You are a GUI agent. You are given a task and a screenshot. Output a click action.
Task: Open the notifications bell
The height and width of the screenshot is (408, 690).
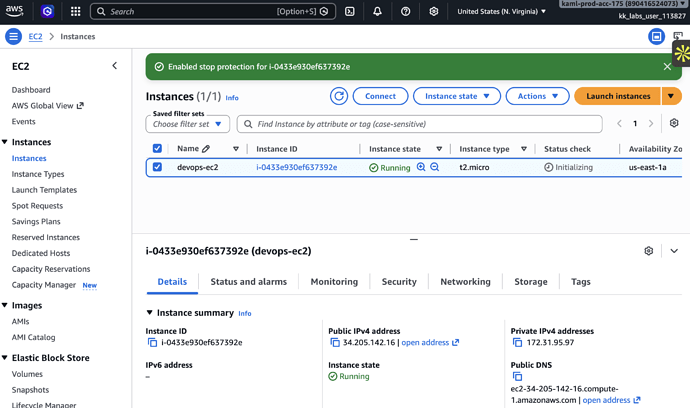click(378, 11)
